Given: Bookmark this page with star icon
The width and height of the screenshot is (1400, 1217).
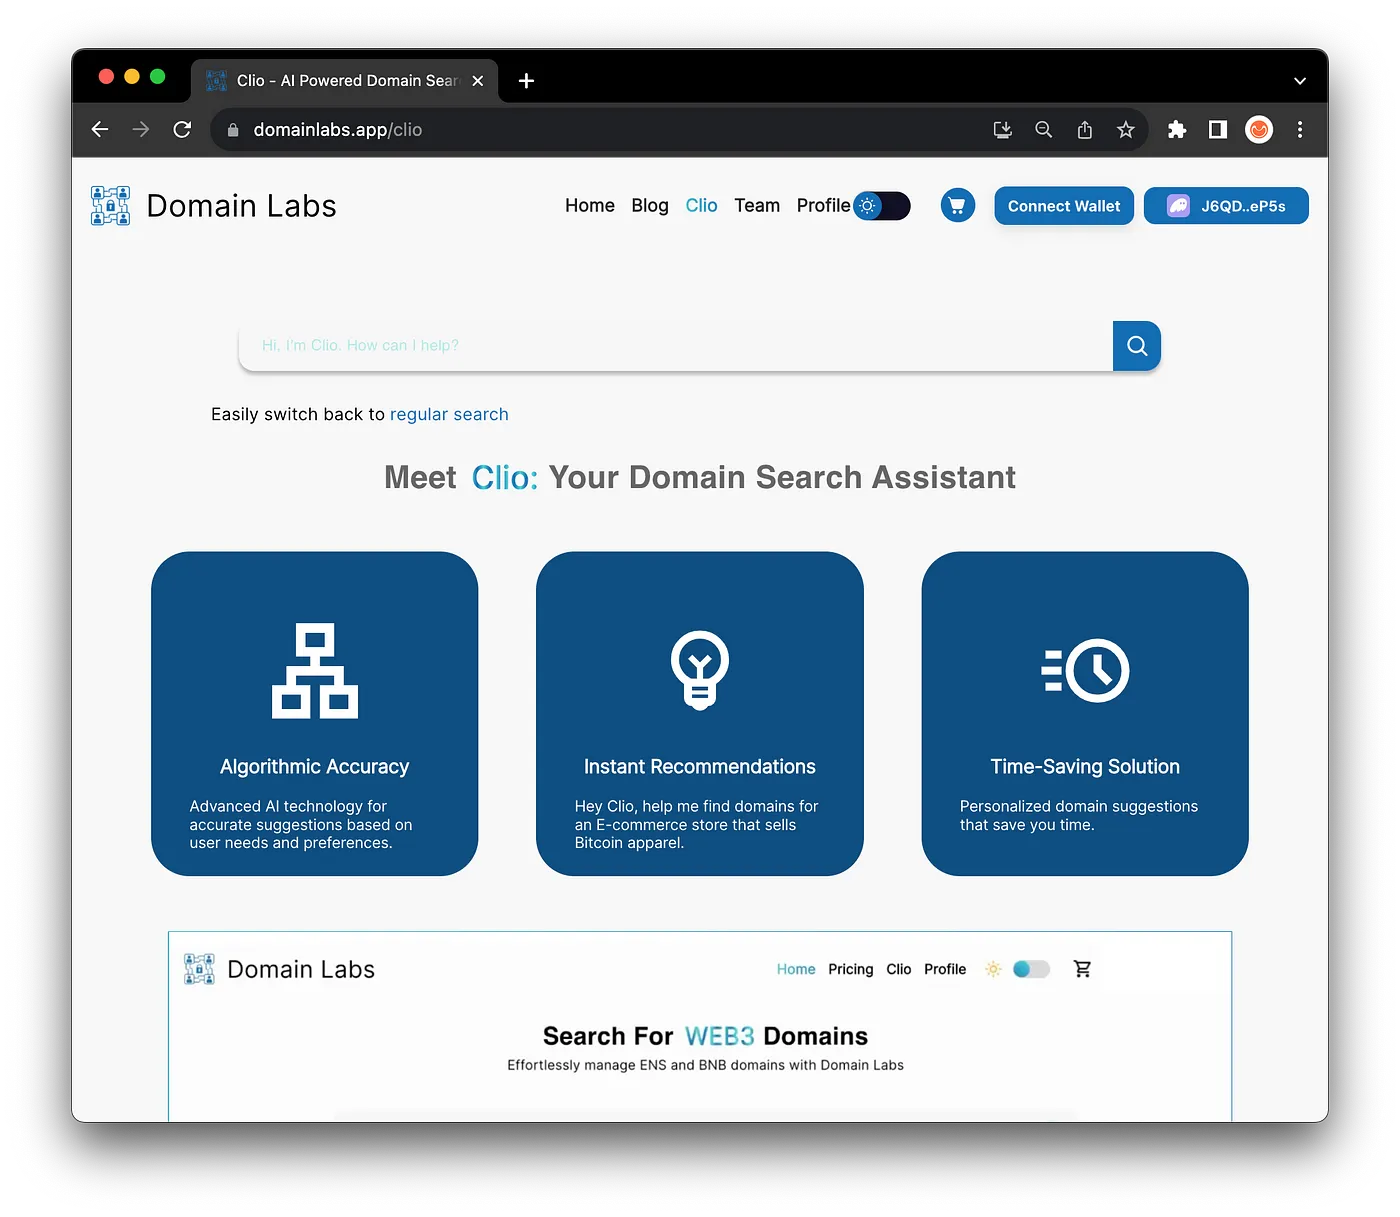Looking at the screenshot, I should 1125,129.
